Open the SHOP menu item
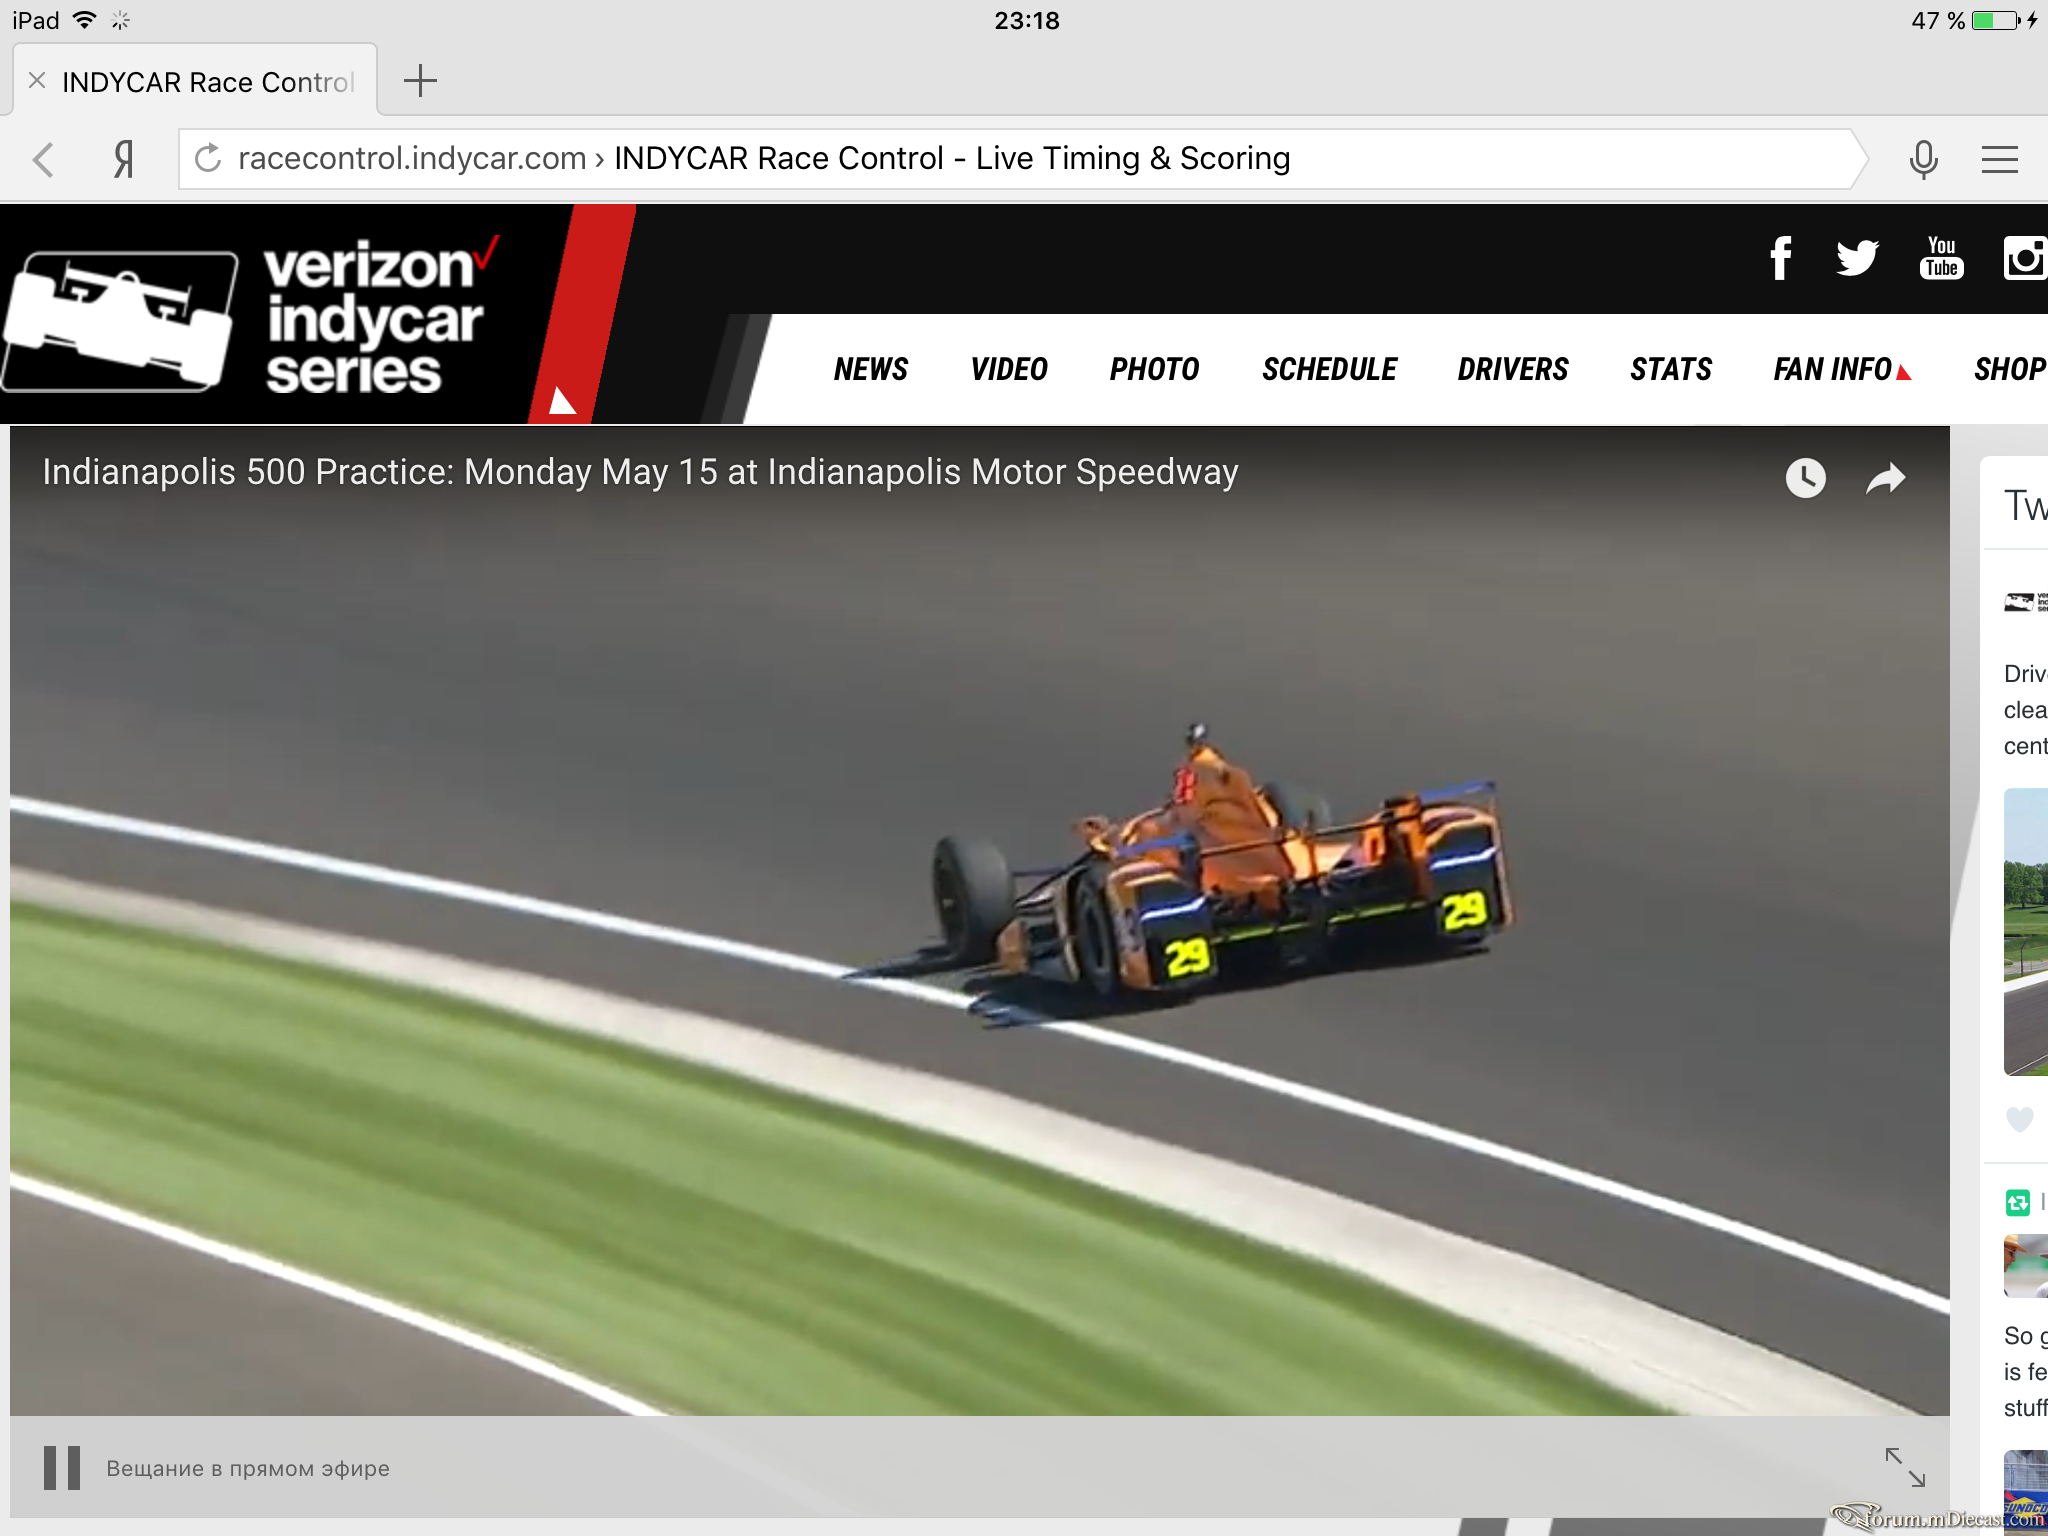Image resolution: width=2048 pixels, height=1536 pixels. (2010, 369)
